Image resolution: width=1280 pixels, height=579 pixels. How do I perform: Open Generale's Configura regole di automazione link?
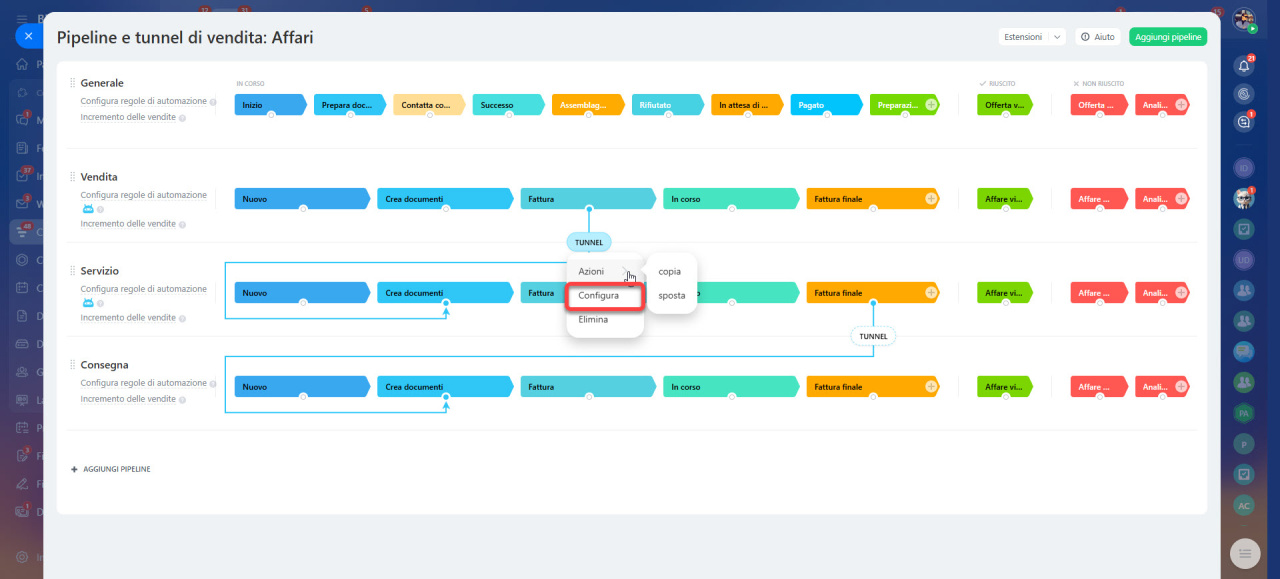[144, 101]
